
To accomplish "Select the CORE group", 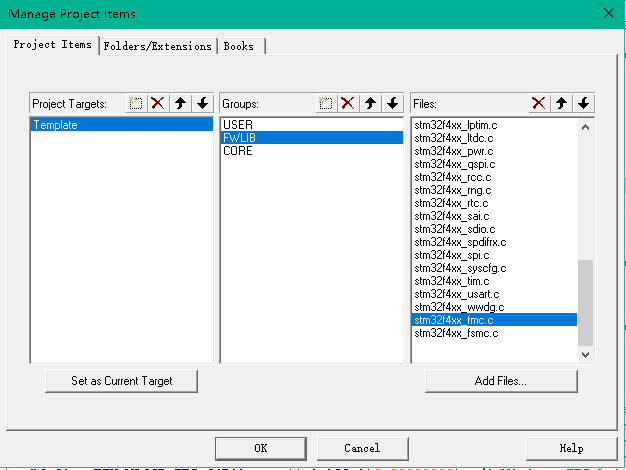I will coord(312,151).
